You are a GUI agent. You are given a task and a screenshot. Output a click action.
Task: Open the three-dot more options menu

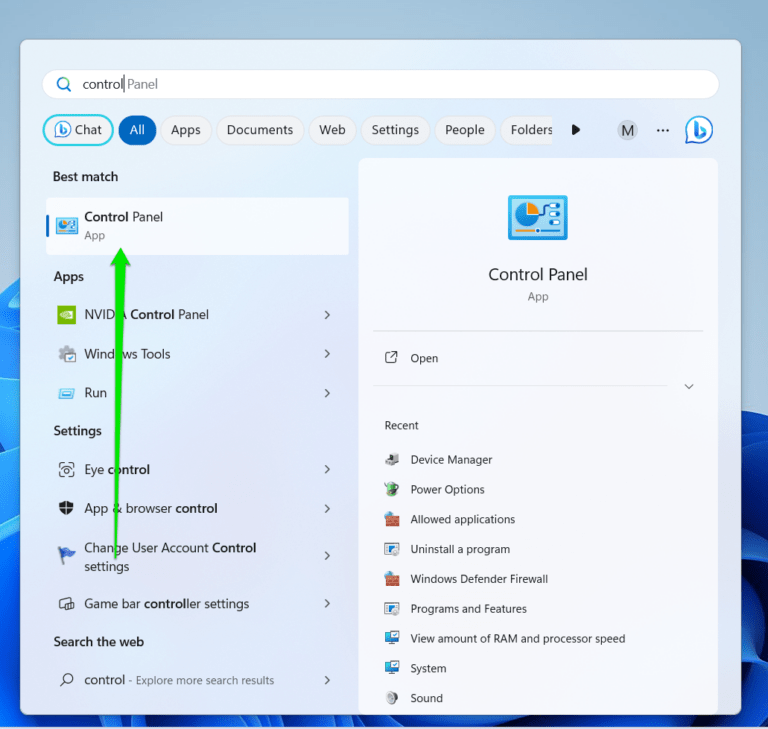click(x=662, y=130)
